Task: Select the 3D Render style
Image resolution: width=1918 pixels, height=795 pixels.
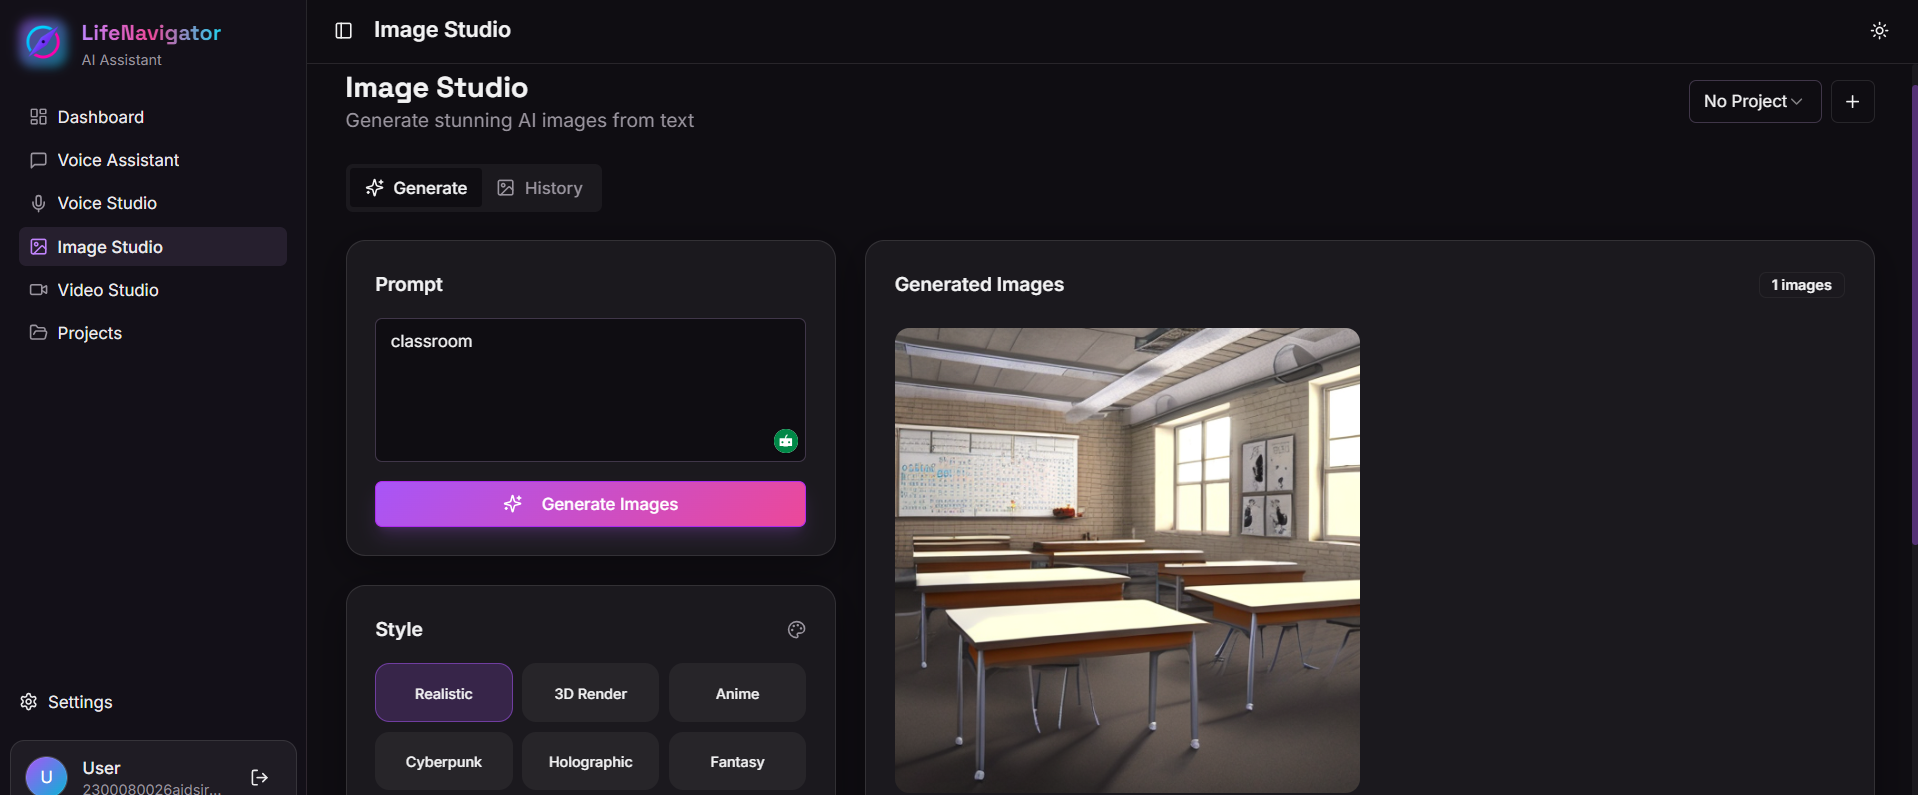Action: coord(590,693)
